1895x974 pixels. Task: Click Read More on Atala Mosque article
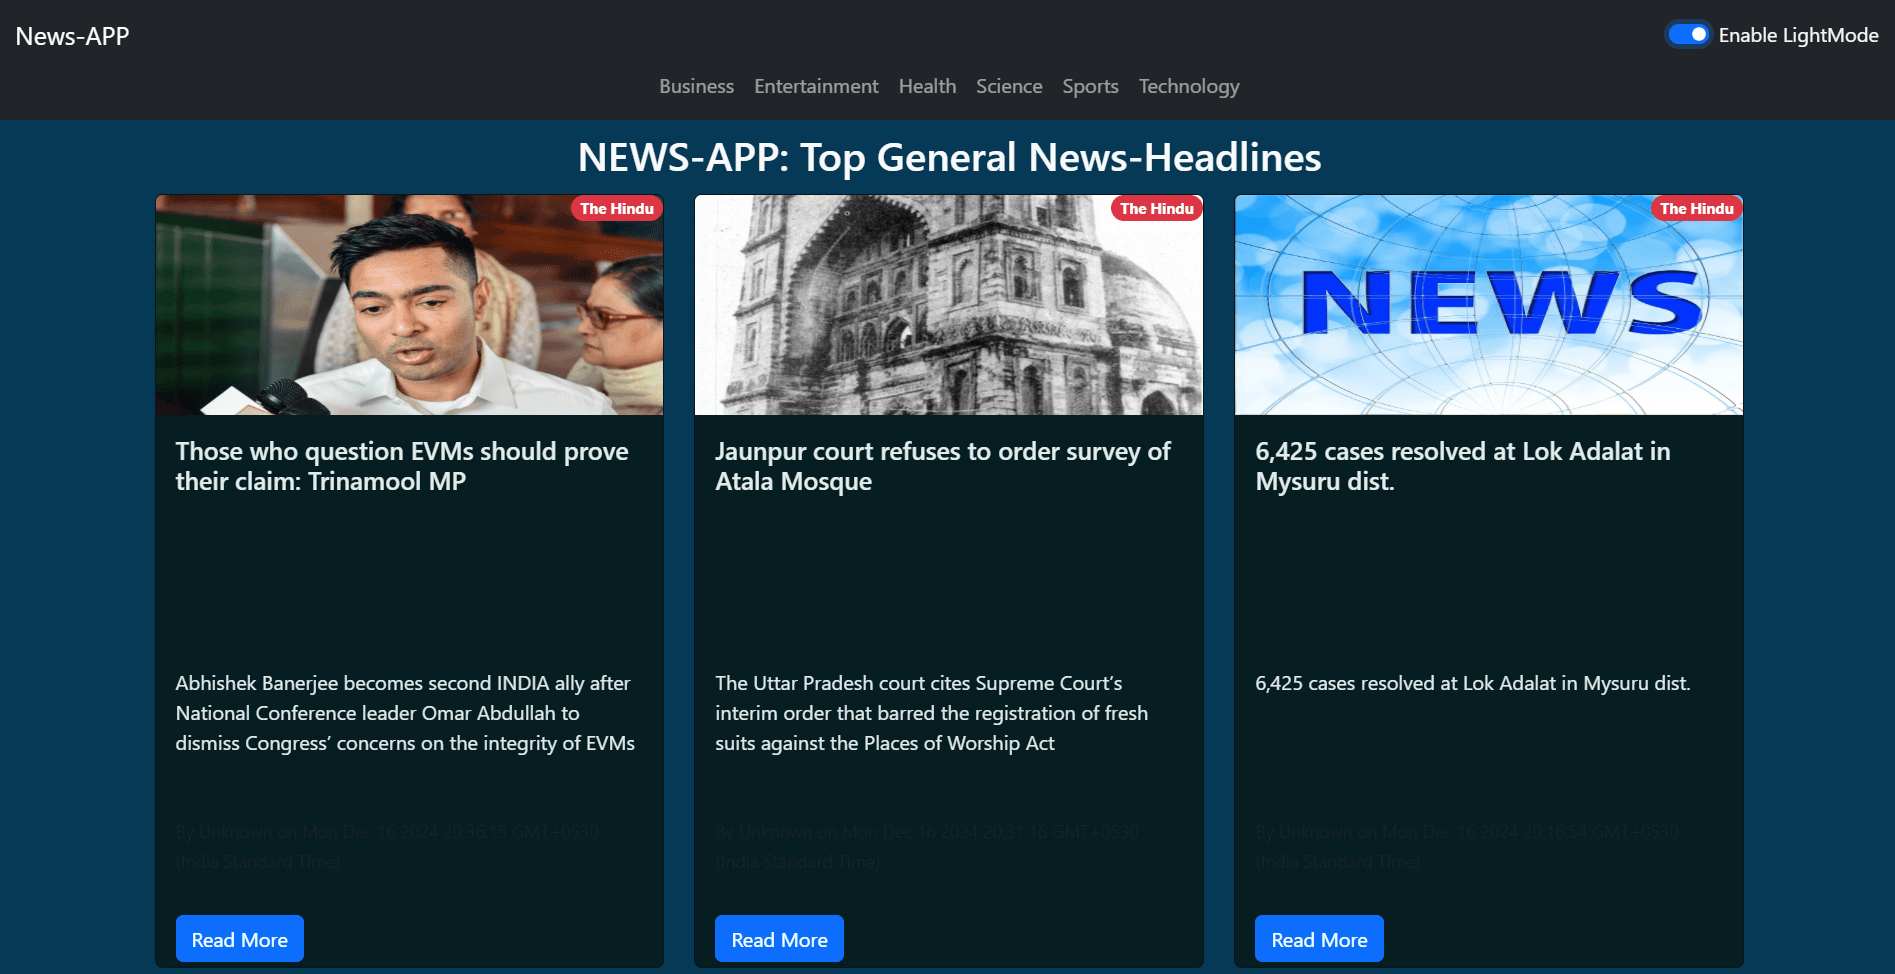[779, 939]
